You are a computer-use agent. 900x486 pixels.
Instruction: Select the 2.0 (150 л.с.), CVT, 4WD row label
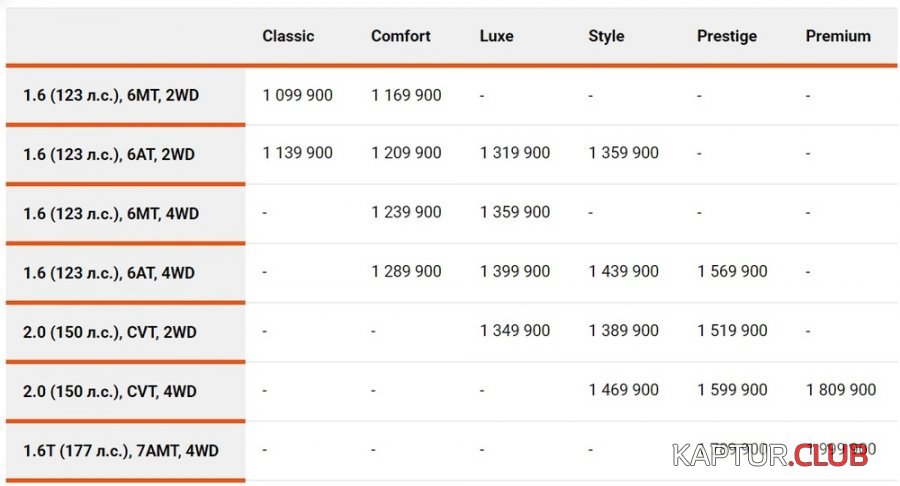pyautogui.click(x=110, y=391)
